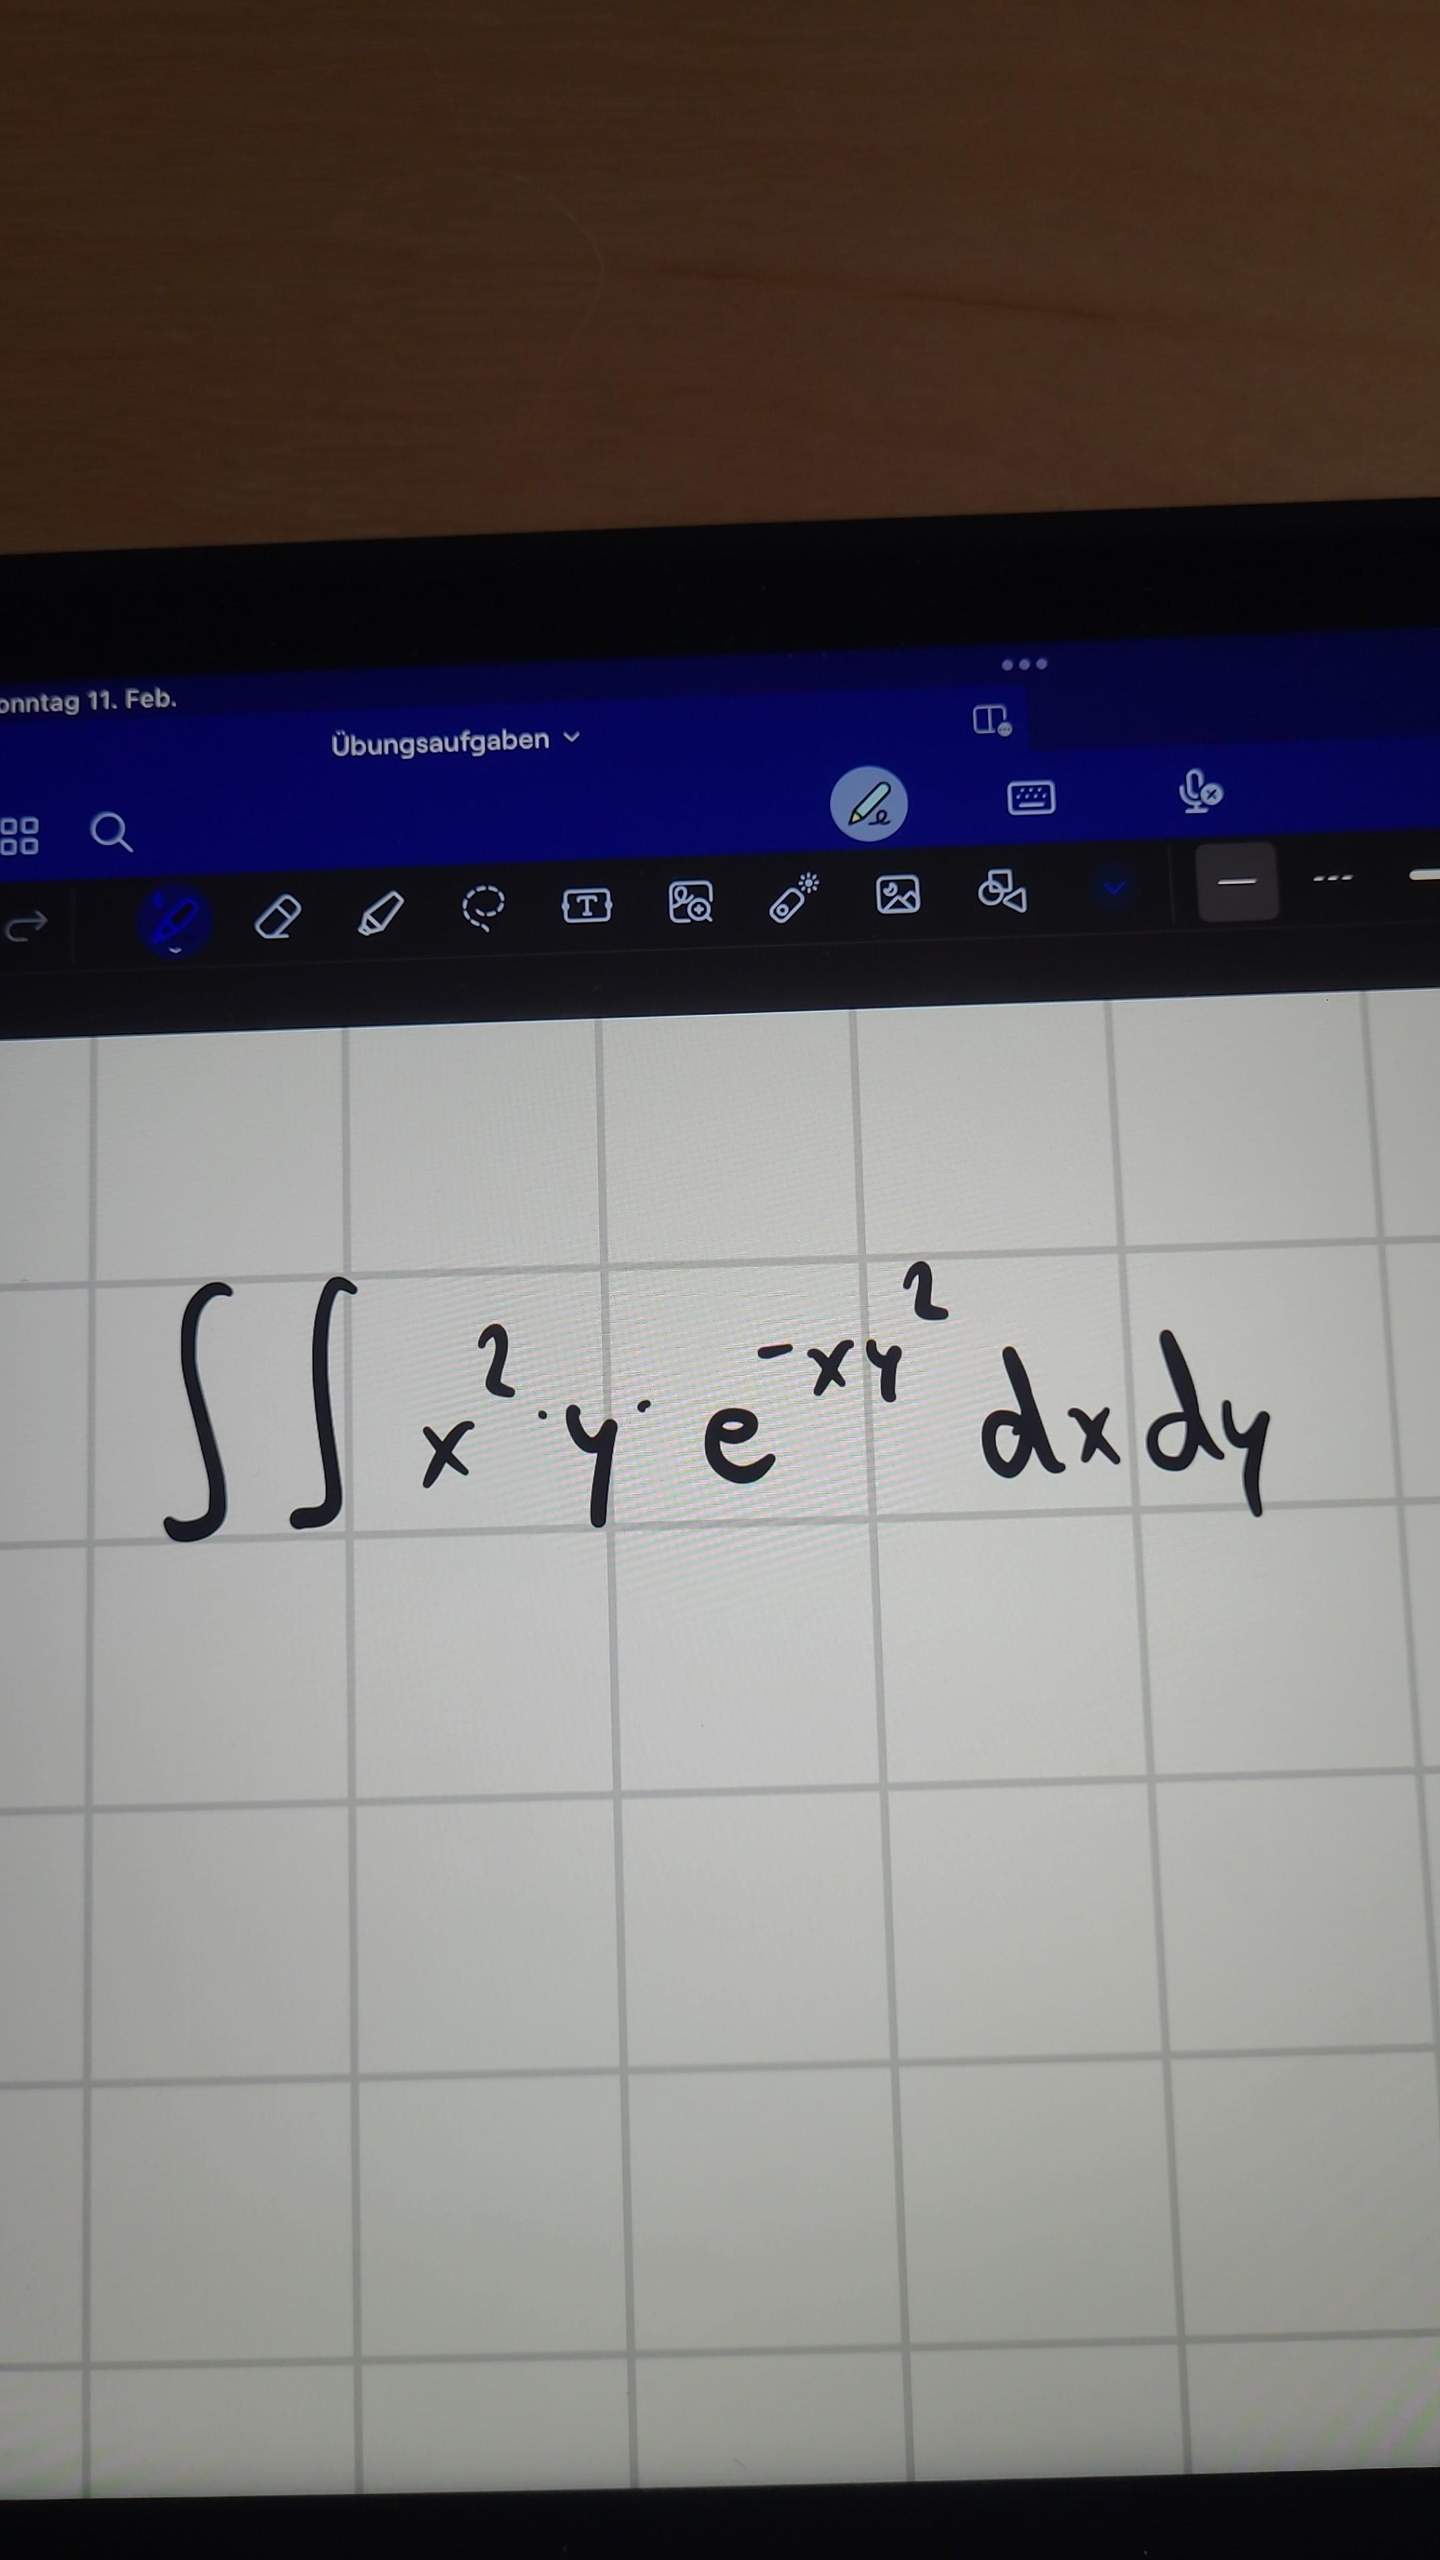
Task: Toggle the pen writing mode button
Action: (869, 804)
